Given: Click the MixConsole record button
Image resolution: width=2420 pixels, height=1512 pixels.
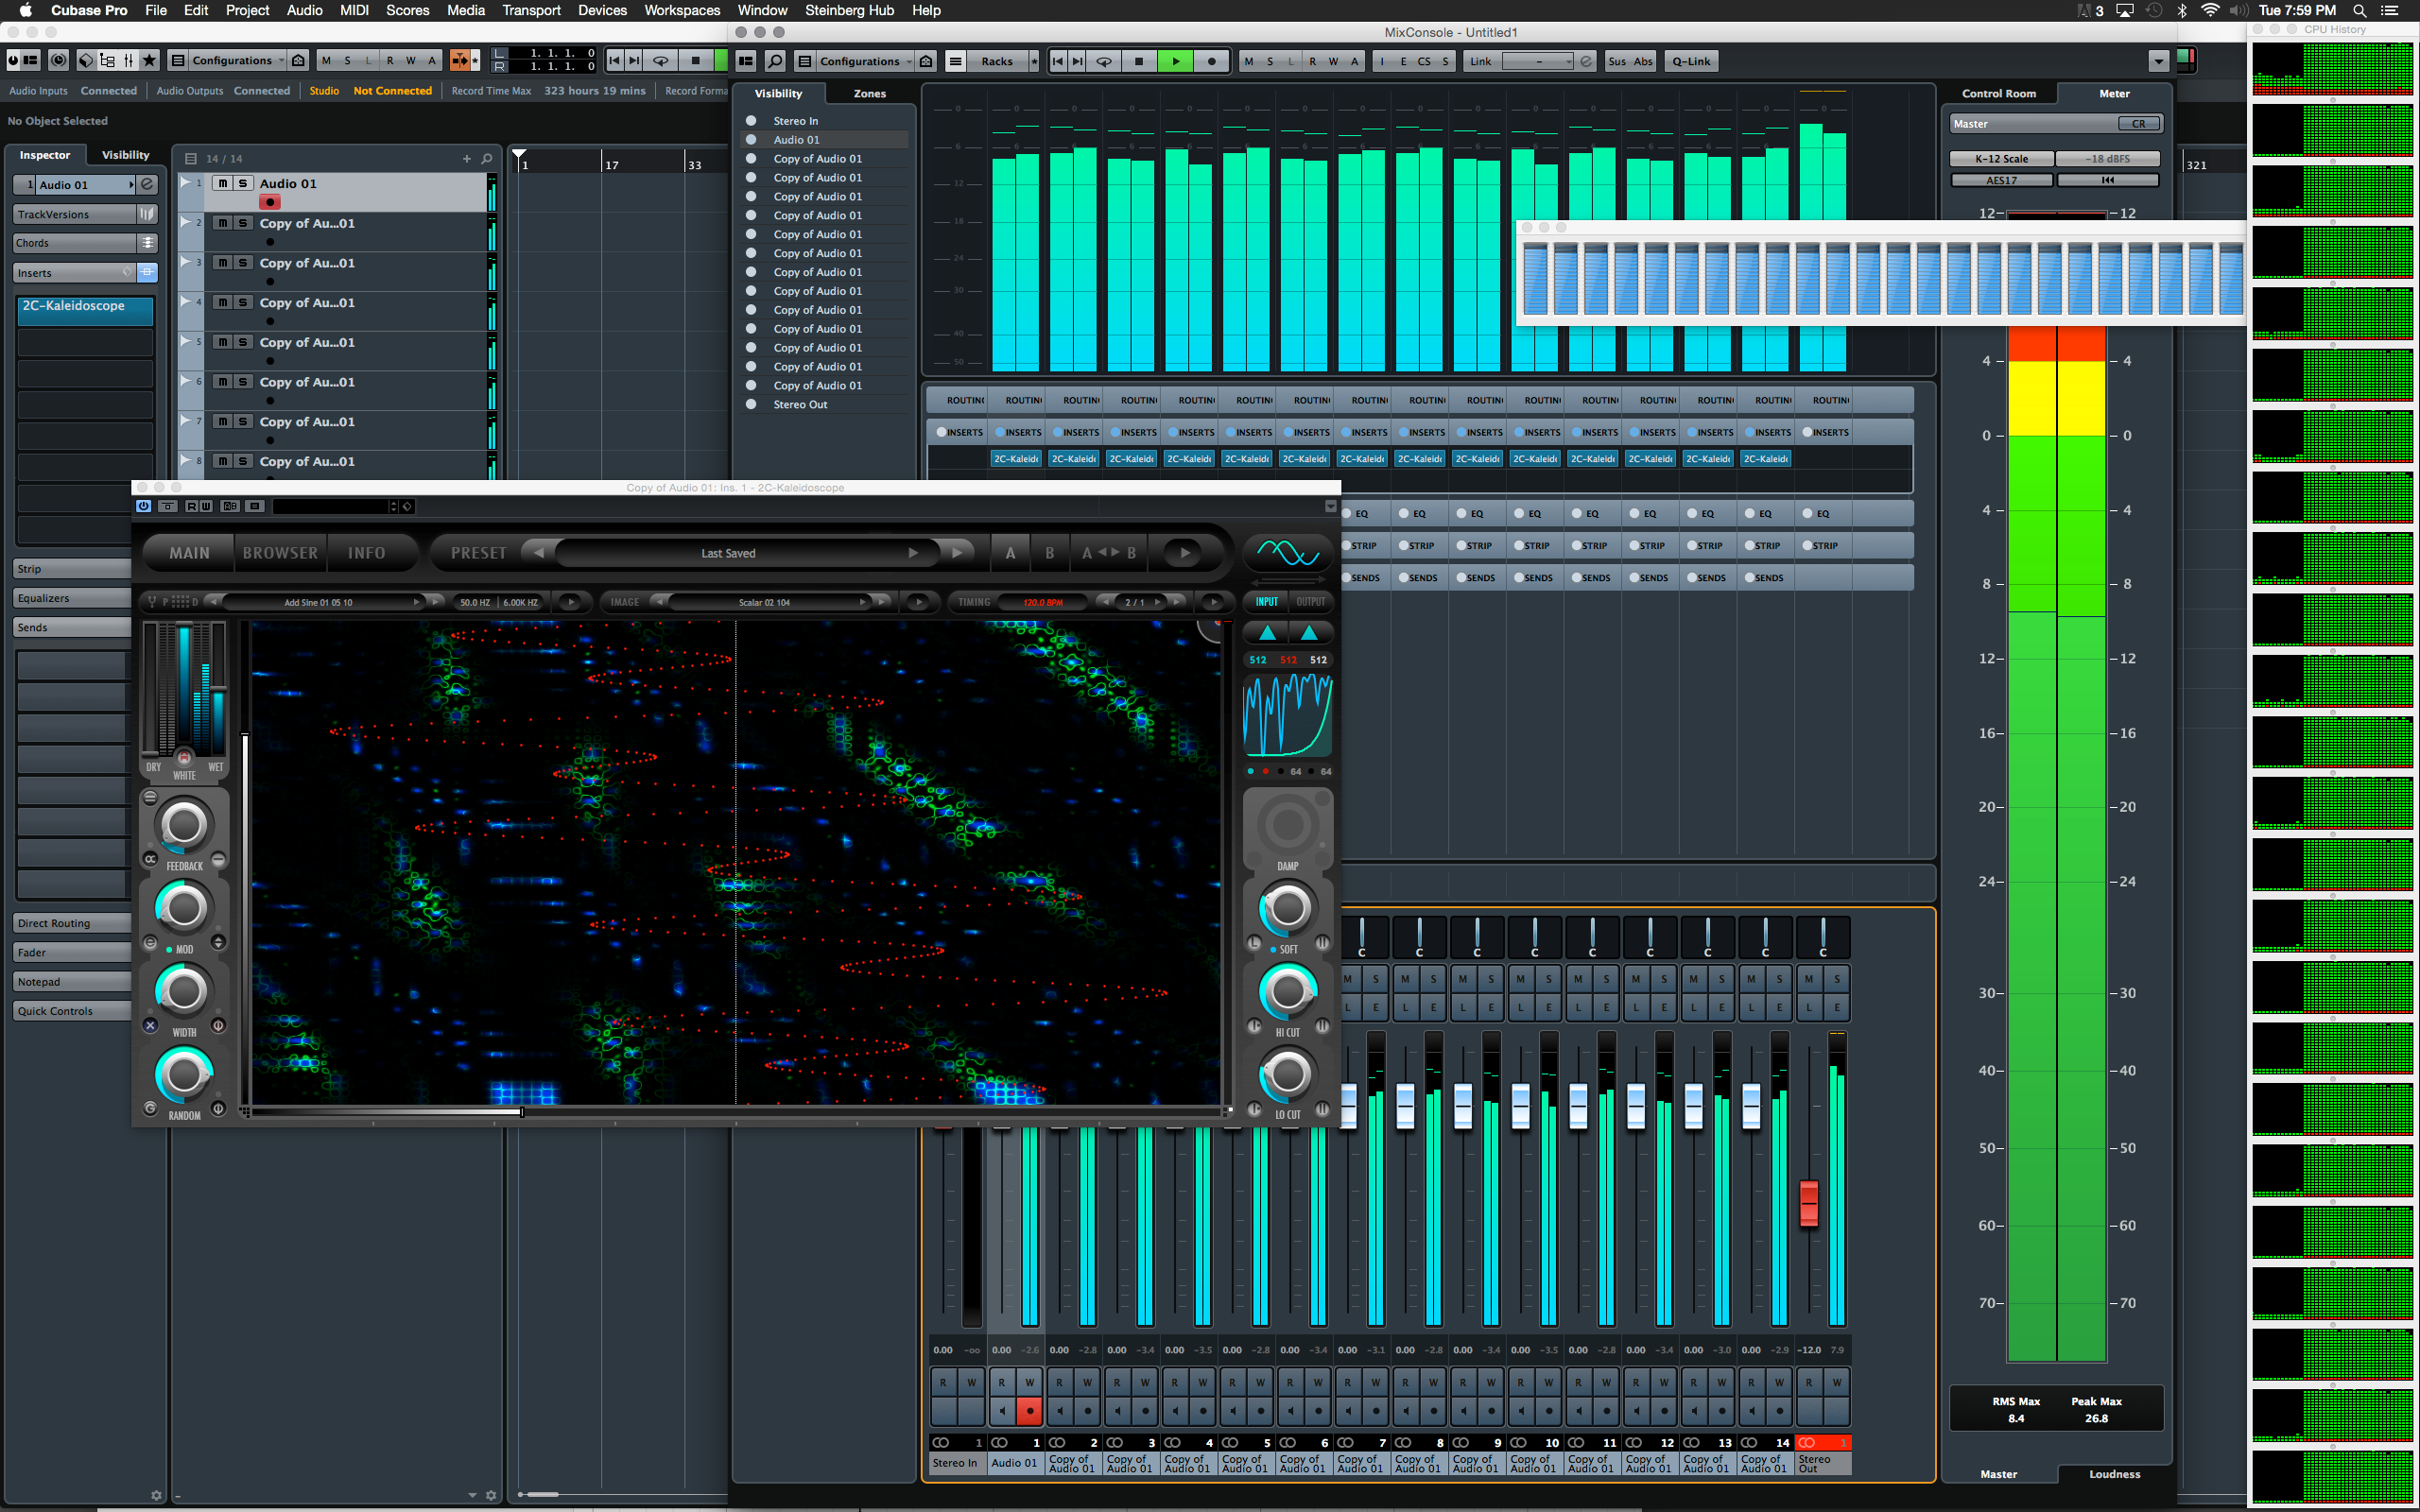Looking at the screenshot, I should pyautogui.click(x=1212, y=61).
